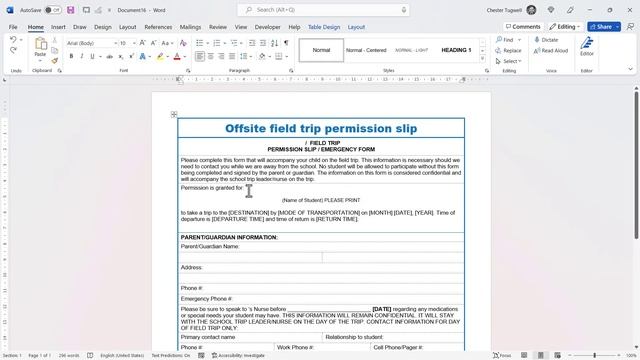Click the Cut scissors icon
This screenshot has height=360, width=640.
[54, 40]
